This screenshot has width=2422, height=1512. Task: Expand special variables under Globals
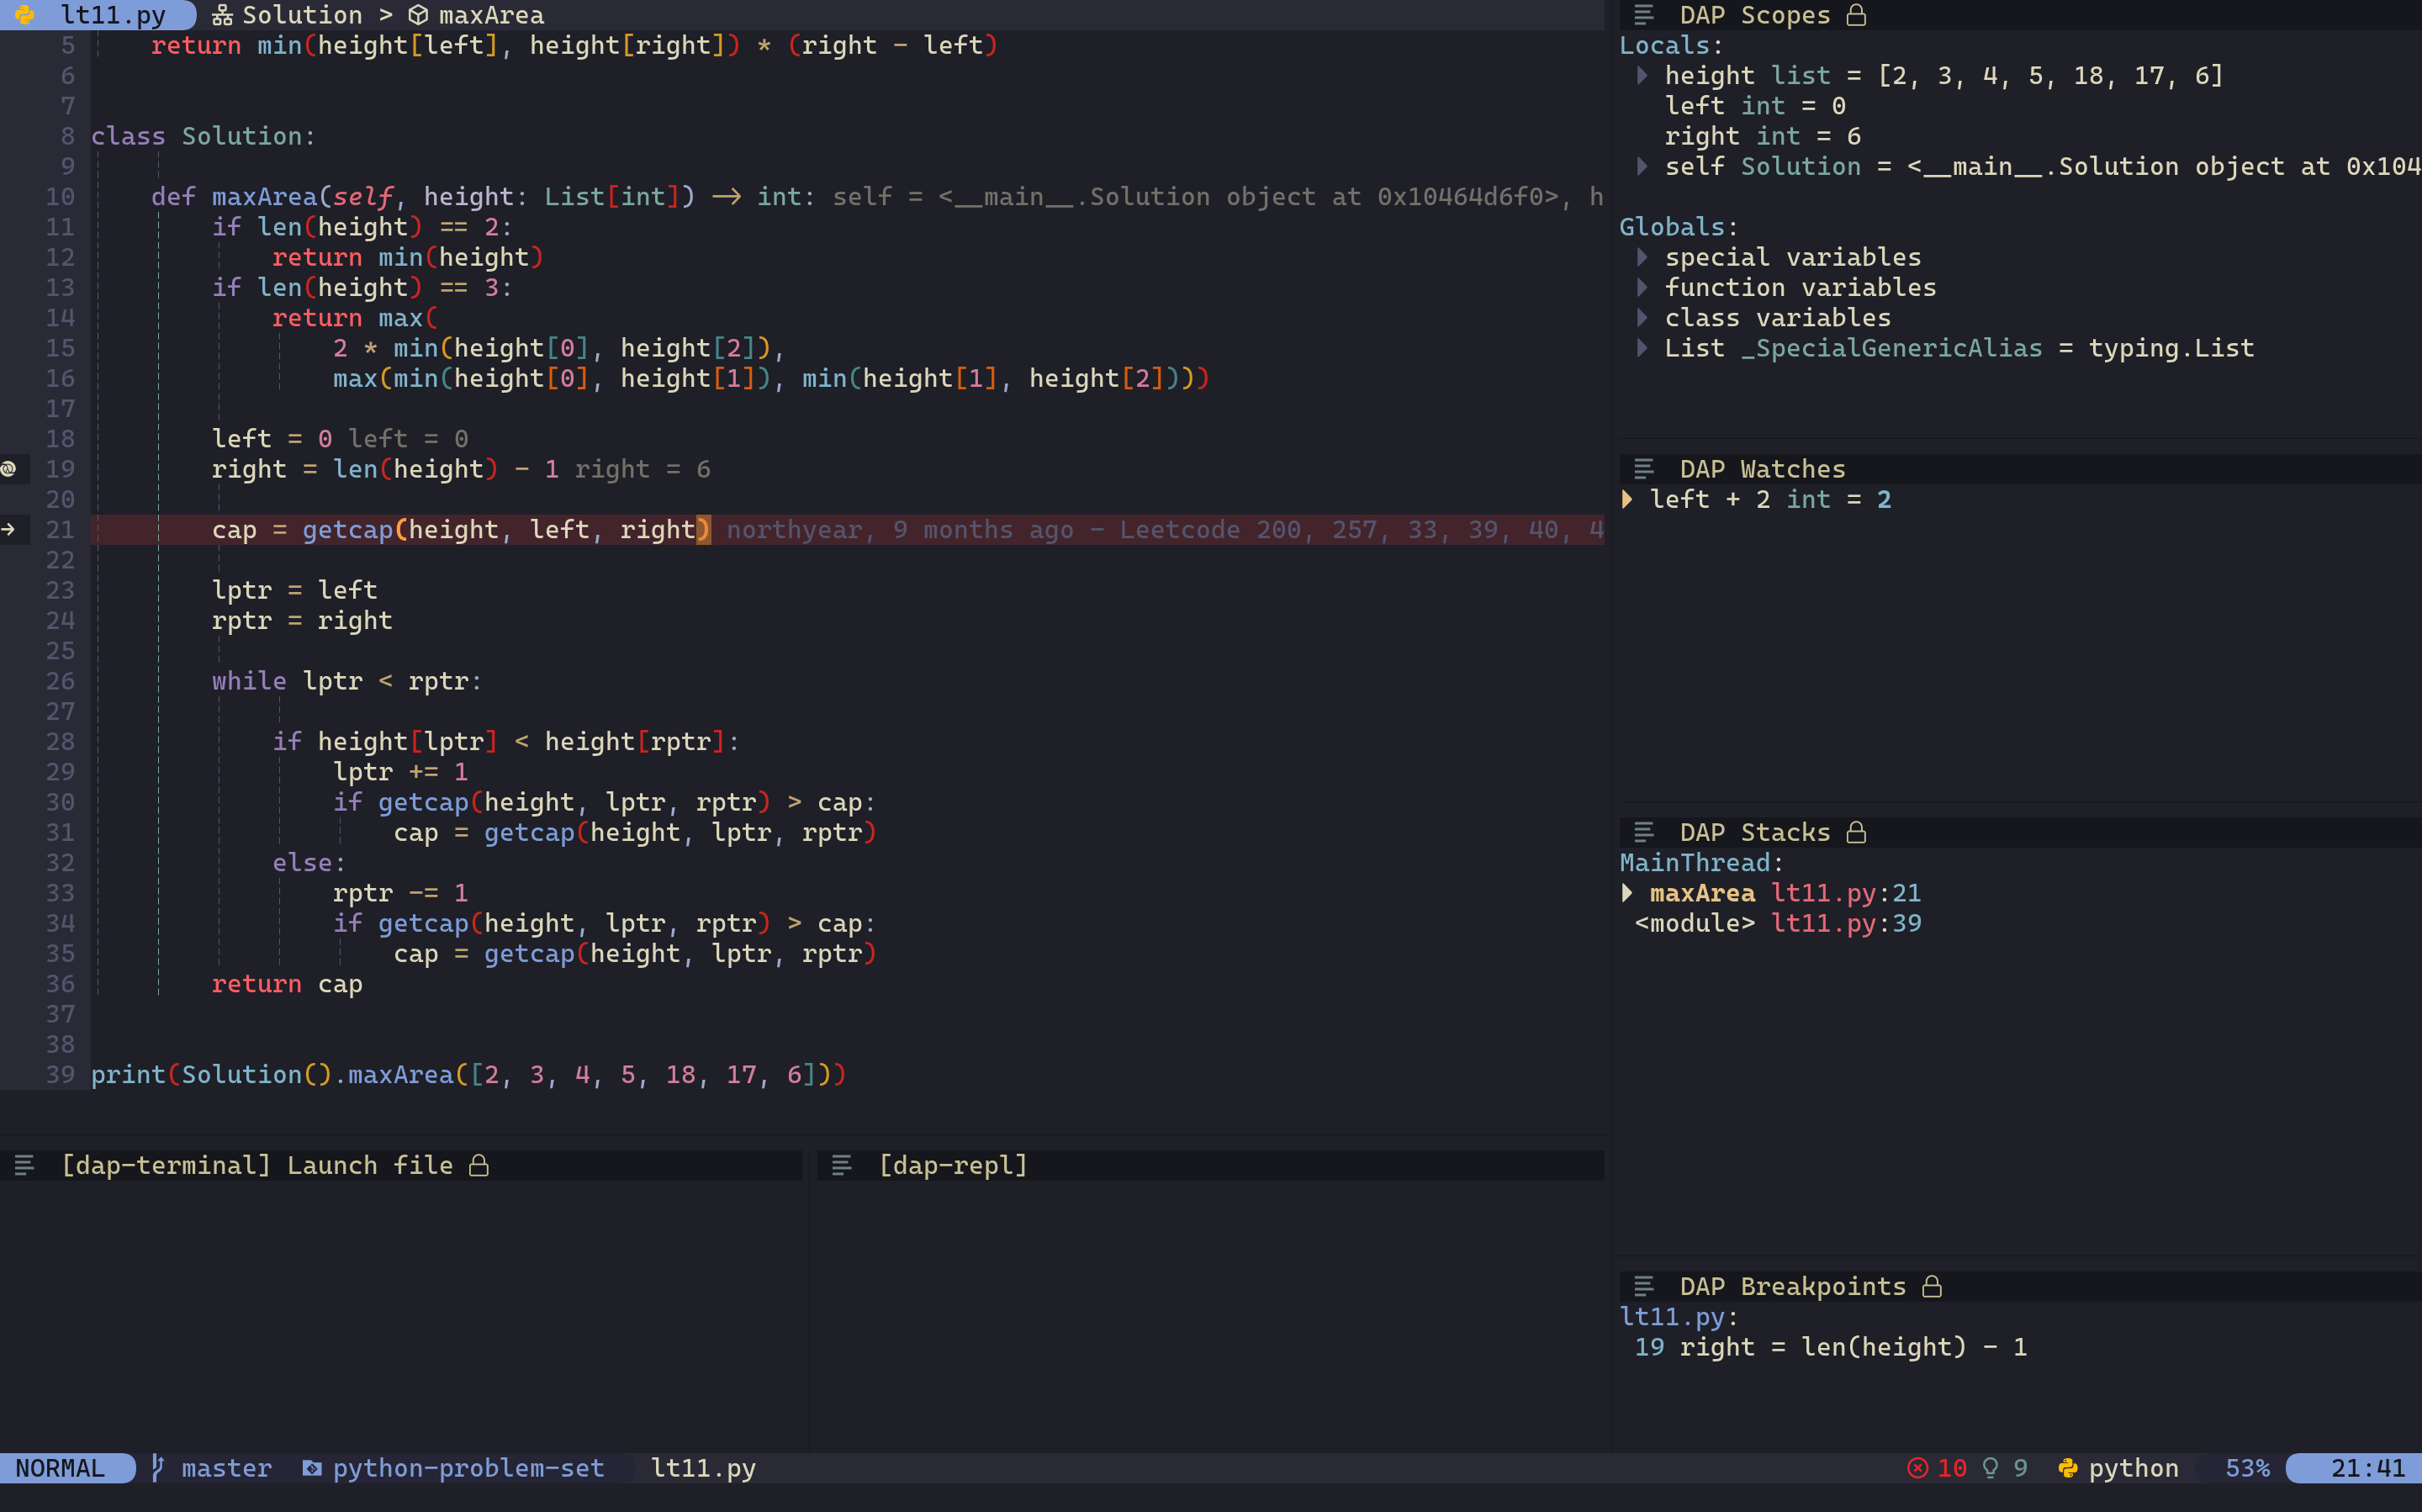pyautogui.click(x=1642, y=257)
